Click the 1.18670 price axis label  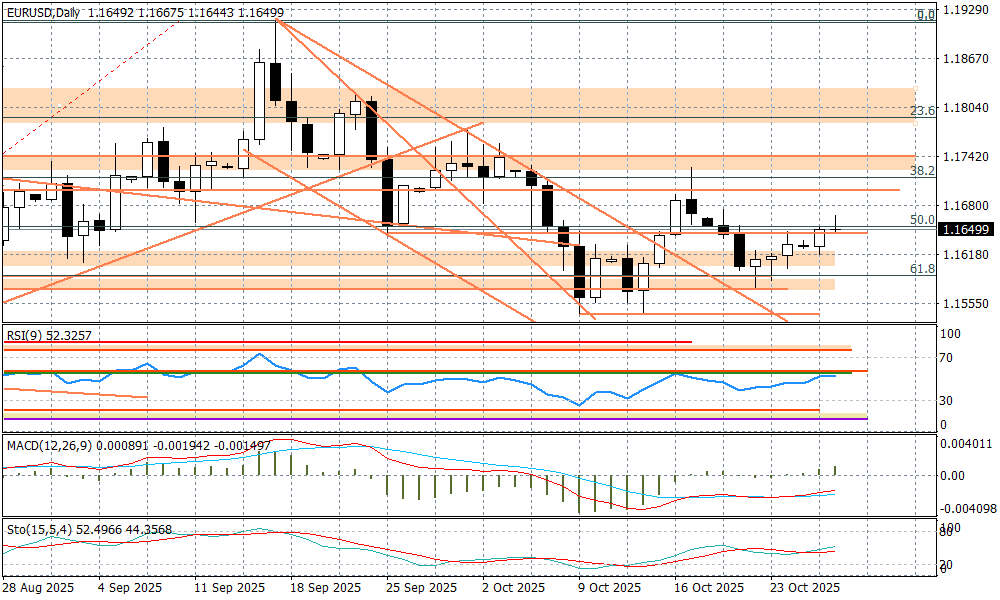tap(965, 60)
